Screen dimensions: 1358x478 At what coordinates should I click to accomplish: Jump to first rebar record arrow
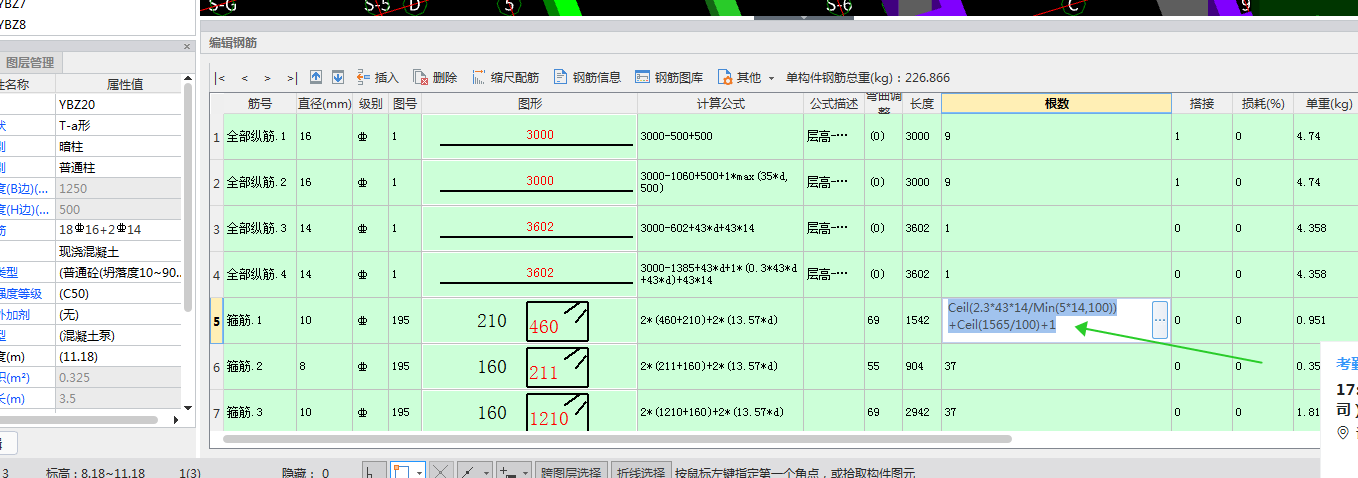tap(220, 78)
